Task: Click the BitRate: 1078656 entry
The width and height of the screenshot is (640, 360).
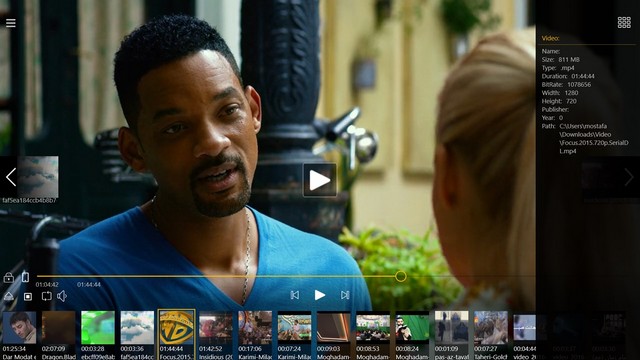Action: point(566,84)
